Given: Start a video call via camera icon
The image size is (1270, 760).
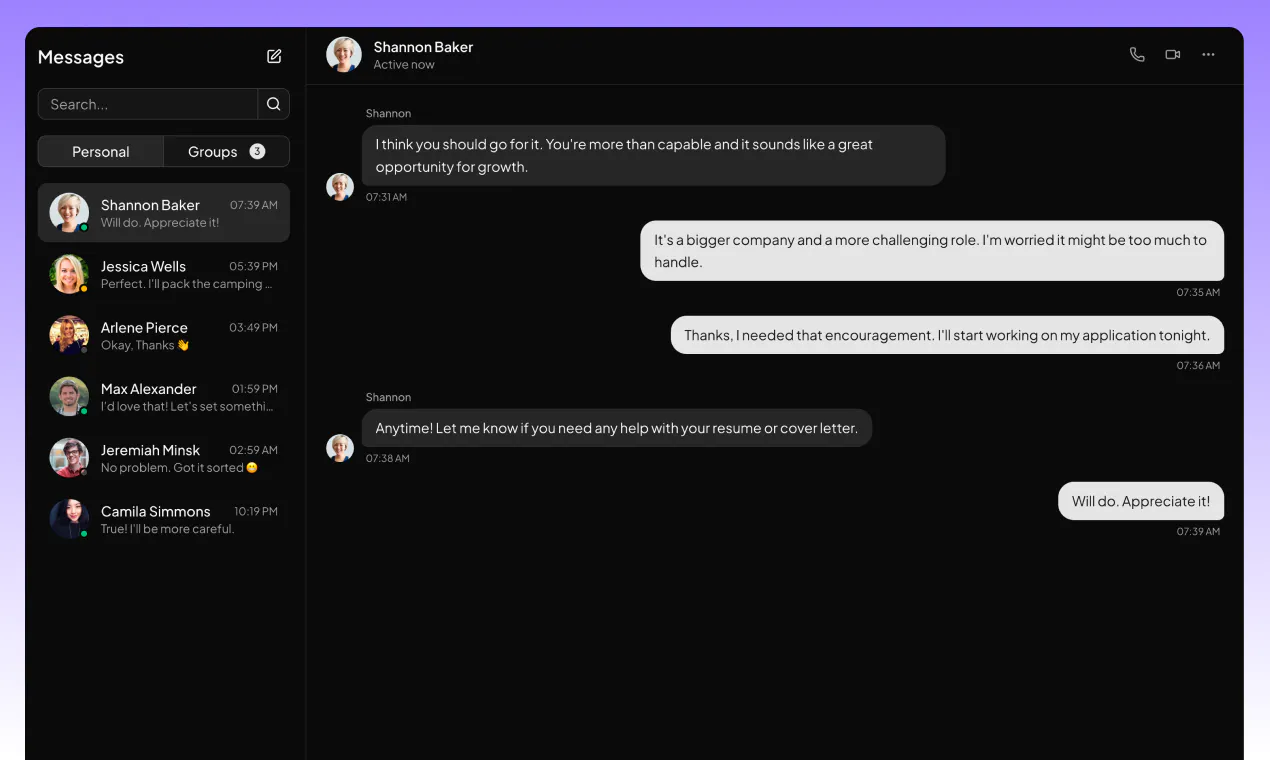Looking at the screenshot, I should point(1173,54).
